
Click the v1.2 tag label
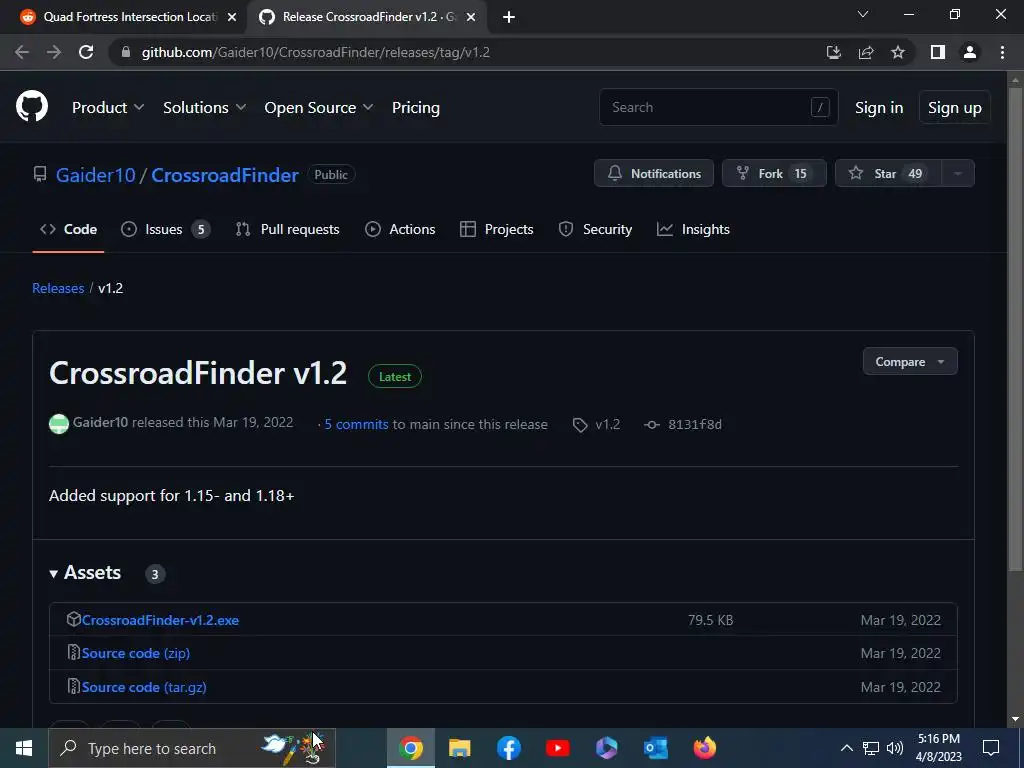tap(607, 424)
